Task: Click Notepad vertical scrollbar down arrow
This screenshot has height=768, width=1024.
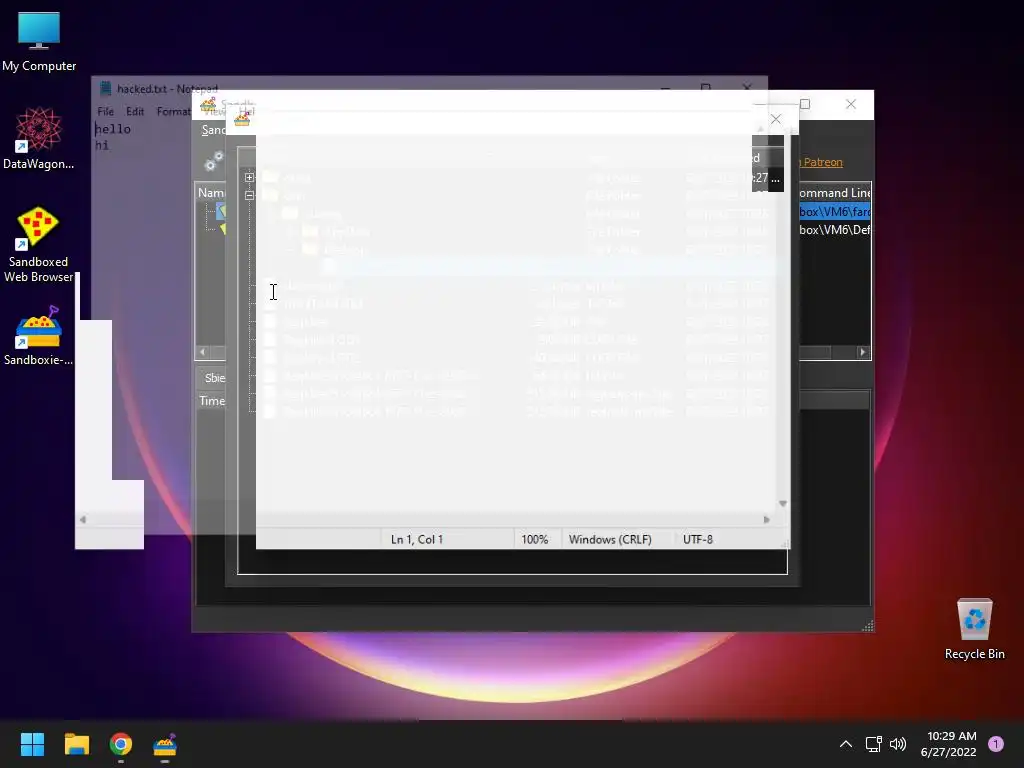Action: coord(782,504)
